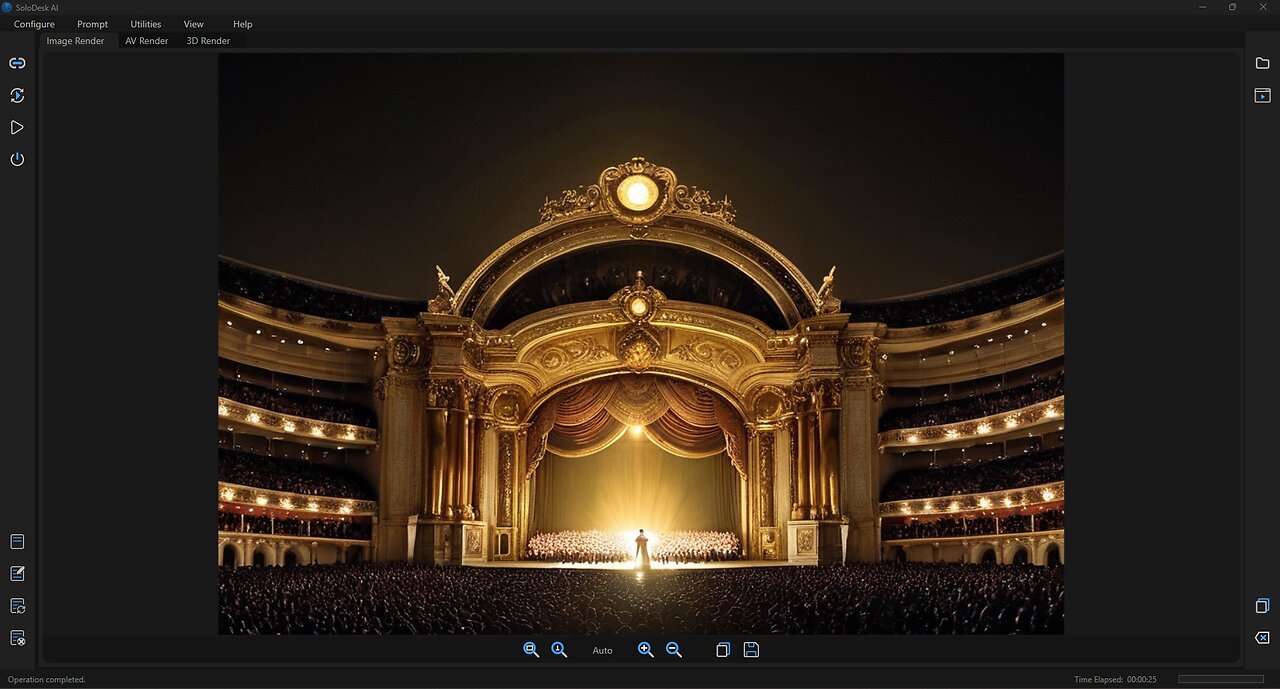Click the progress bar in status bar
Viewport: 1280px width, 689px height.
(1221, 679)
